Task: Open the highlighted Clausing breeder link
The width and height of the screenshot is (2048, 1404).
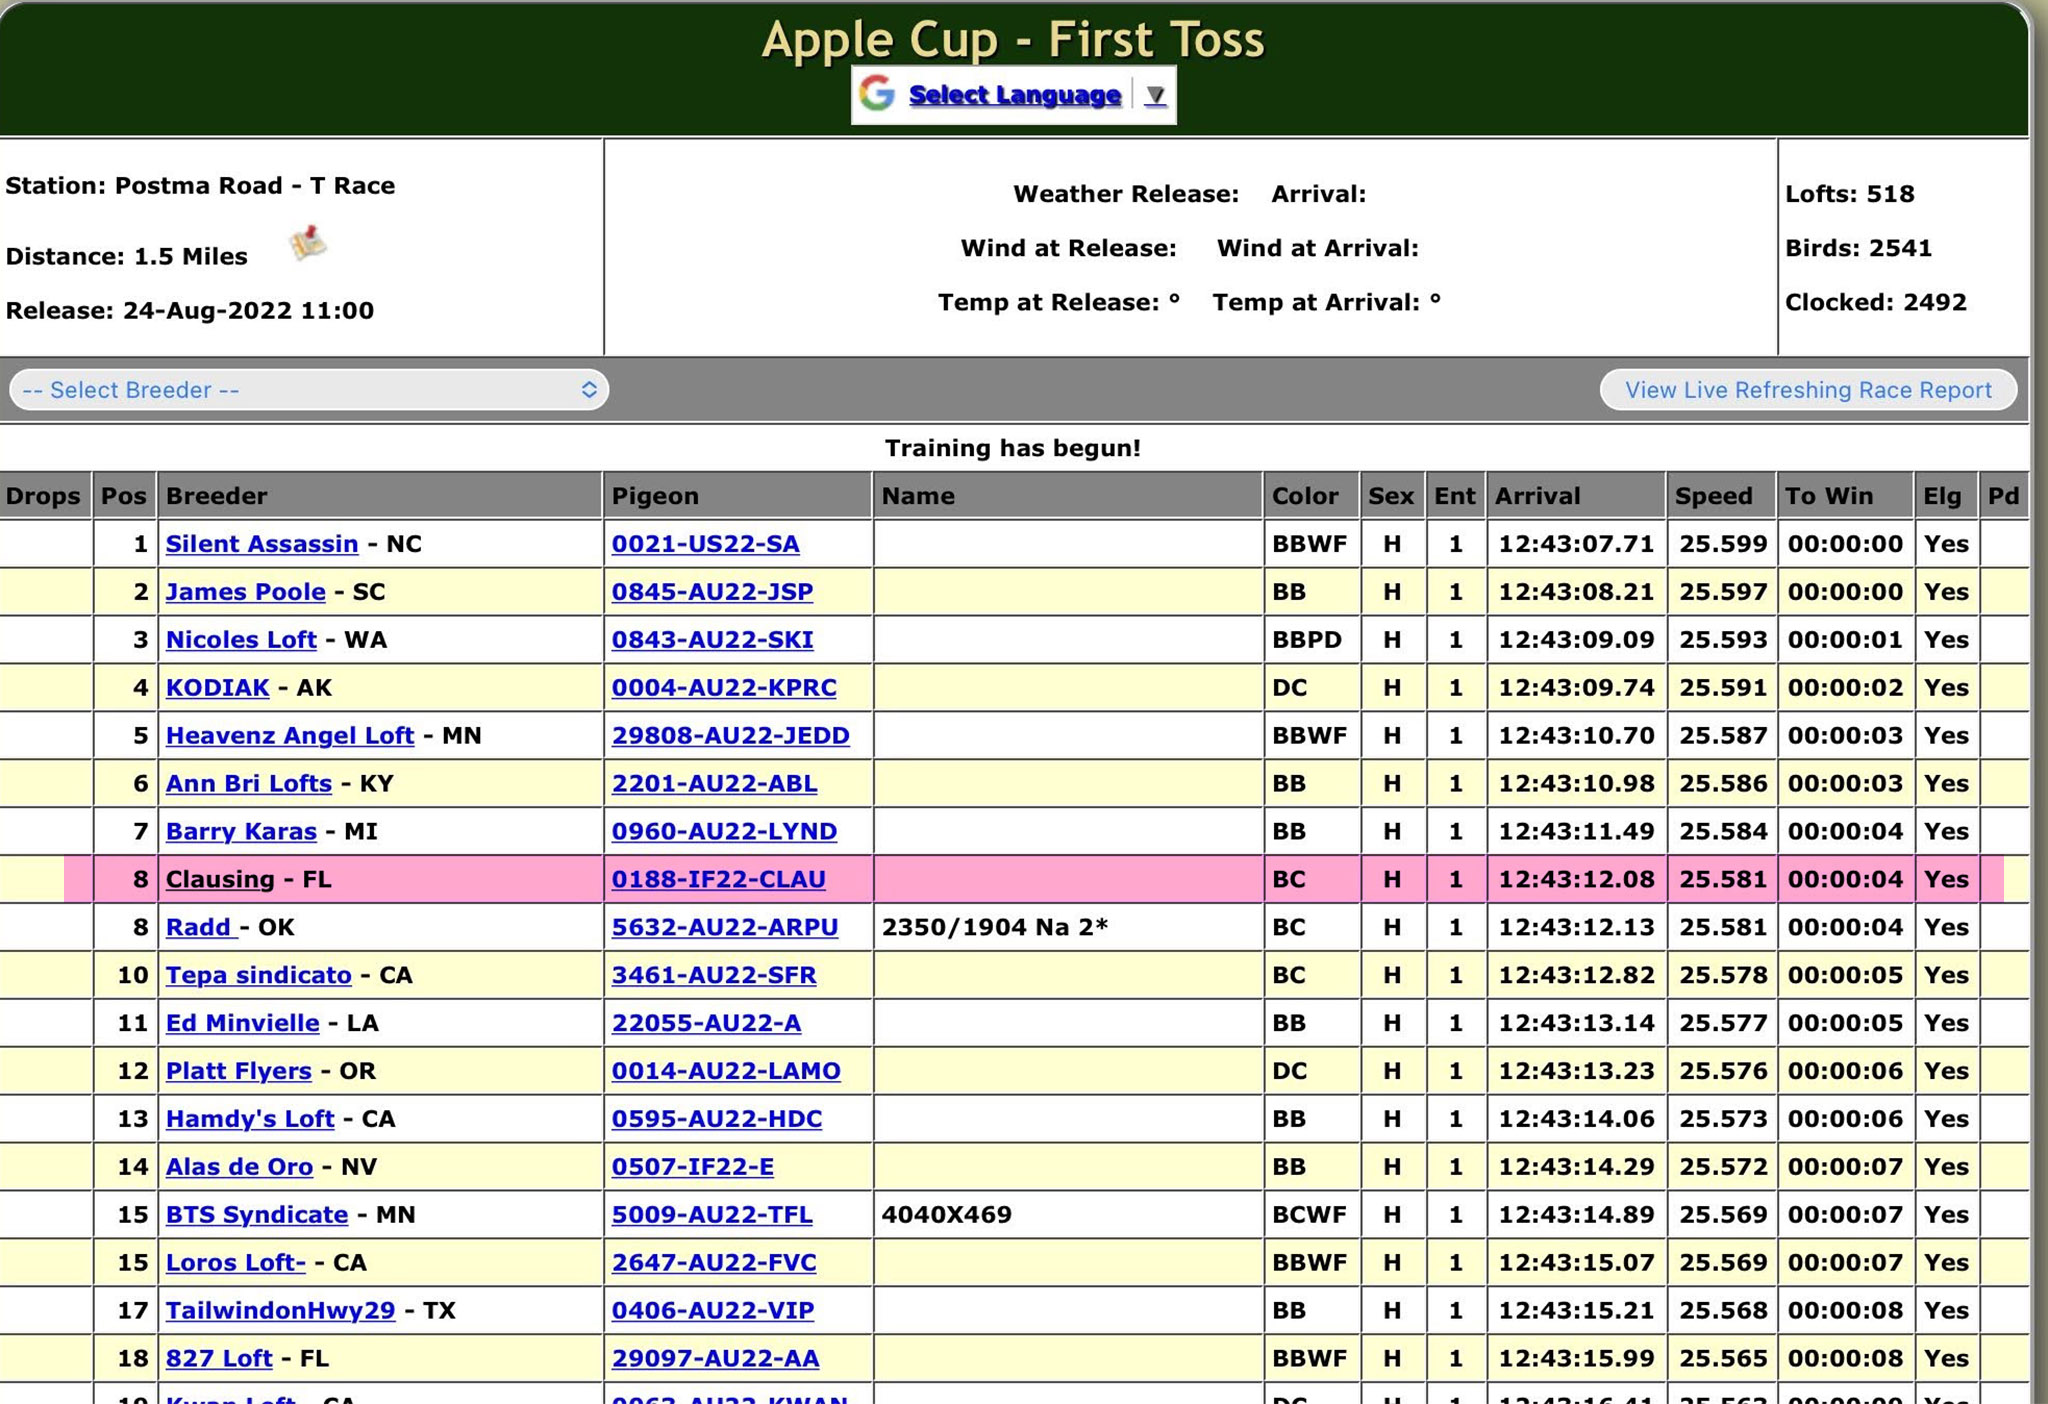Action: click(220, 880)
